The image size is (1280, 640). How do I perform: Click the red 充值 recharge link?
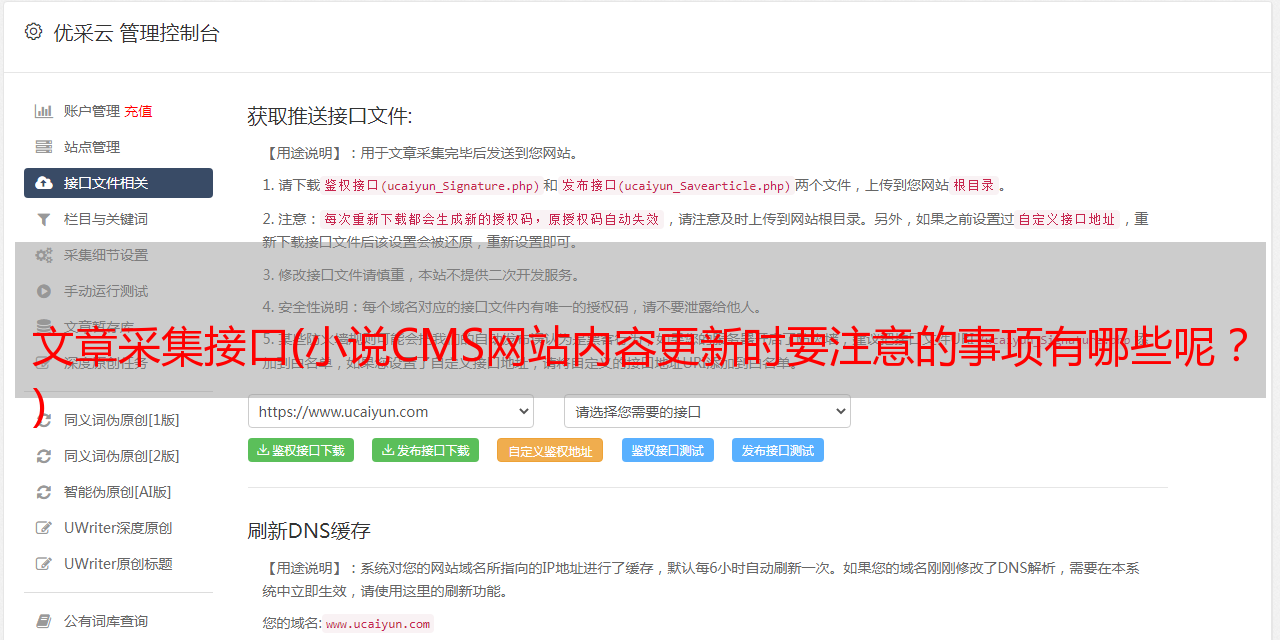pos(138,111)
